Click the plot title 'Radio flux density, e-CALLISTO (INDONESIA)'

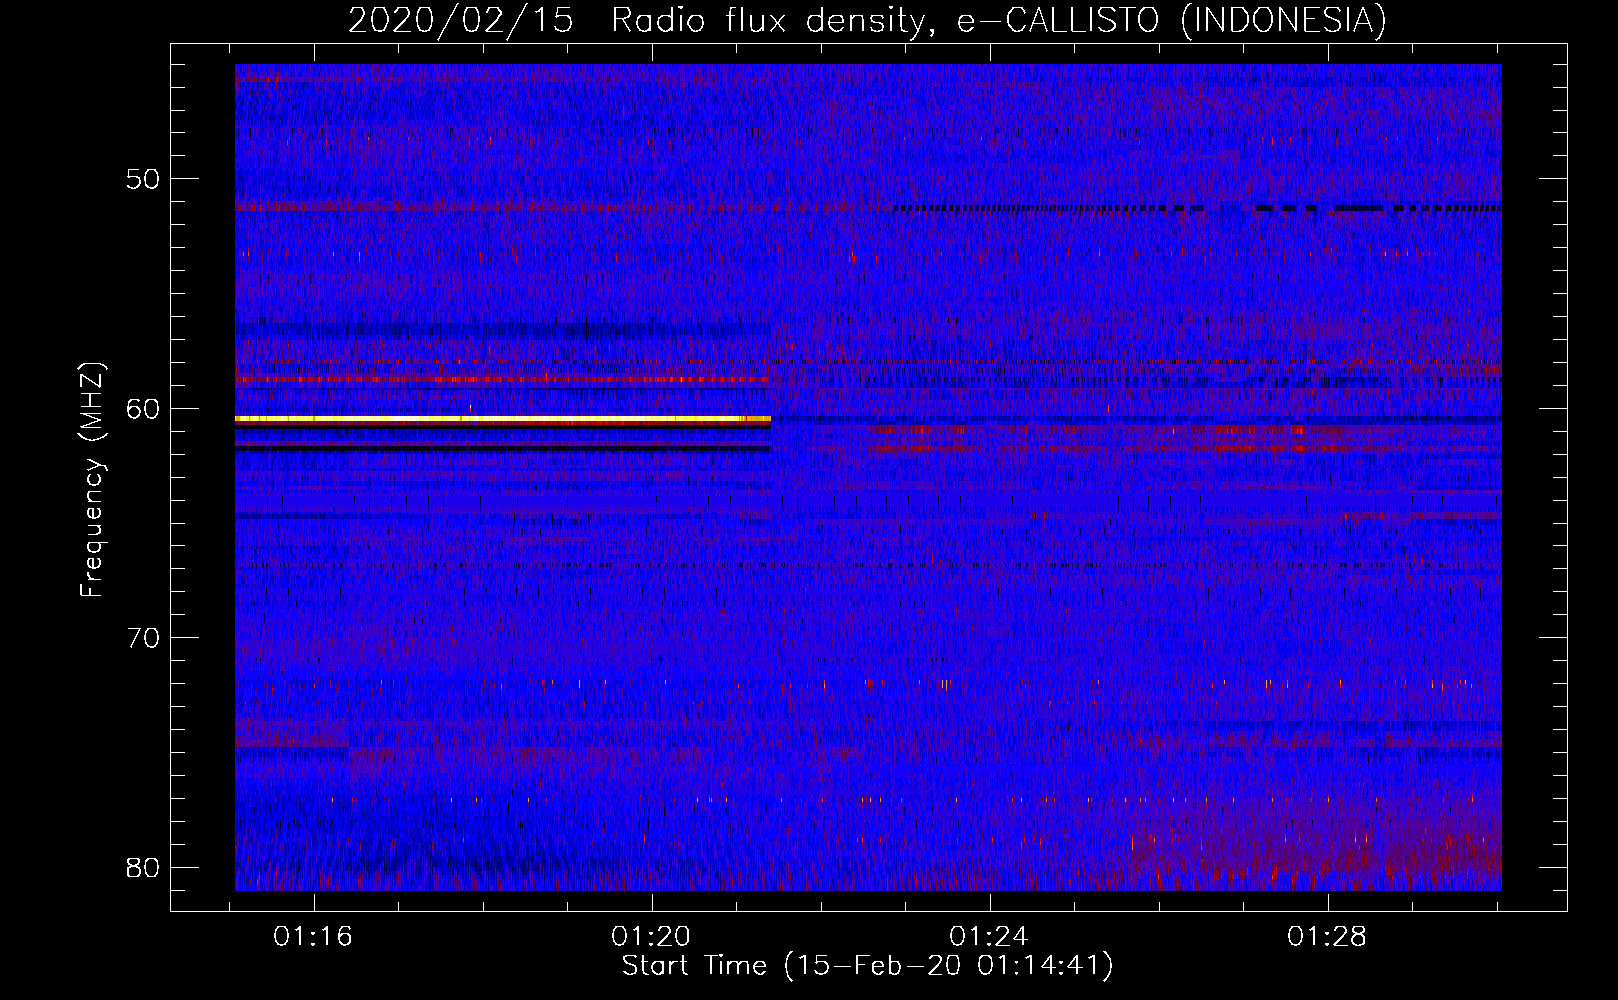click(999, 20)
